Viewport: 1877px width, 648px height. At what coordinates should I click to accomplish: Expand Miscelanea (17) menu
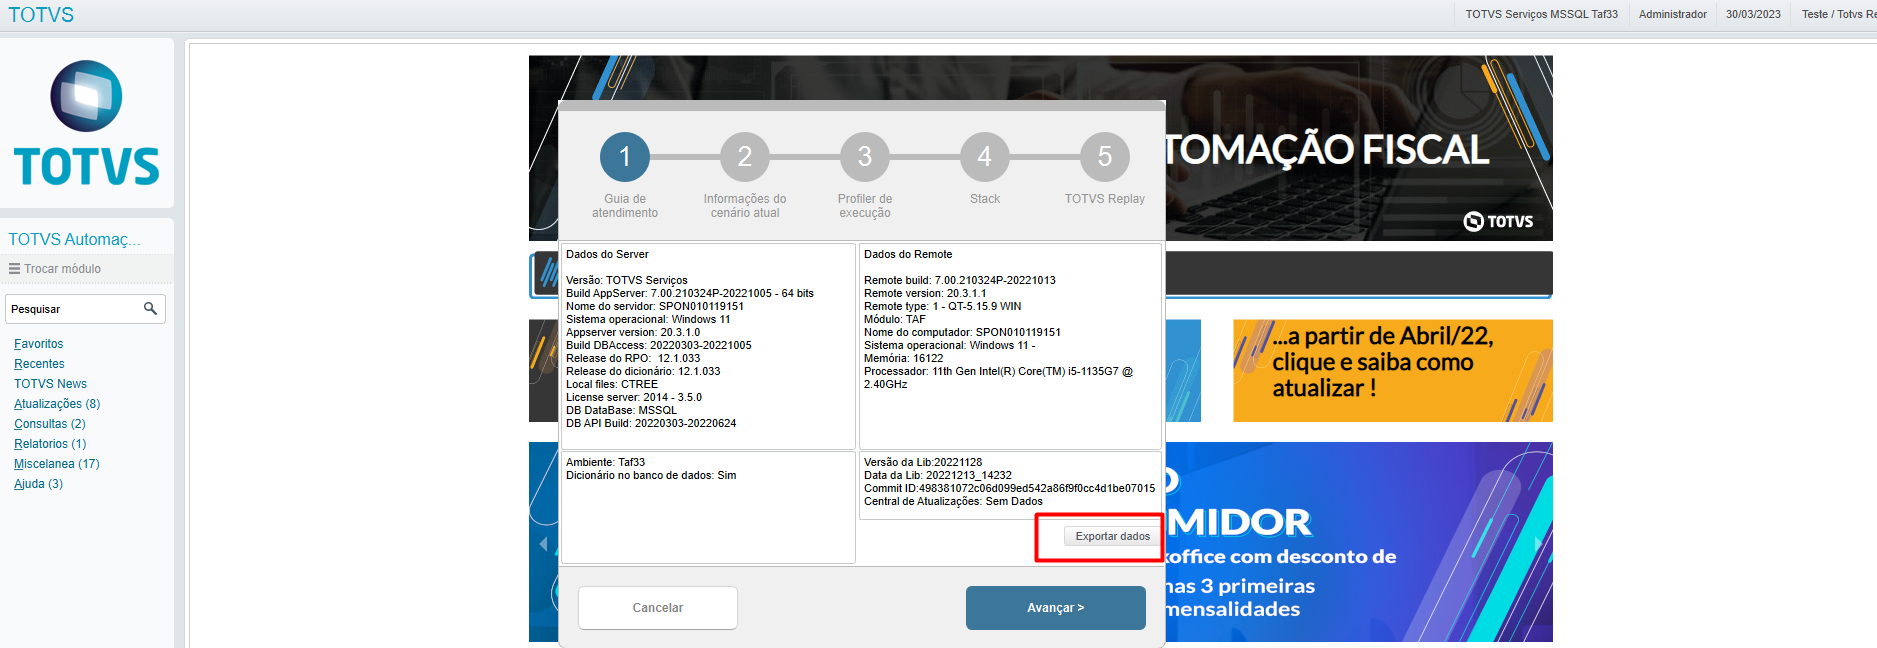tap(57, 464)
